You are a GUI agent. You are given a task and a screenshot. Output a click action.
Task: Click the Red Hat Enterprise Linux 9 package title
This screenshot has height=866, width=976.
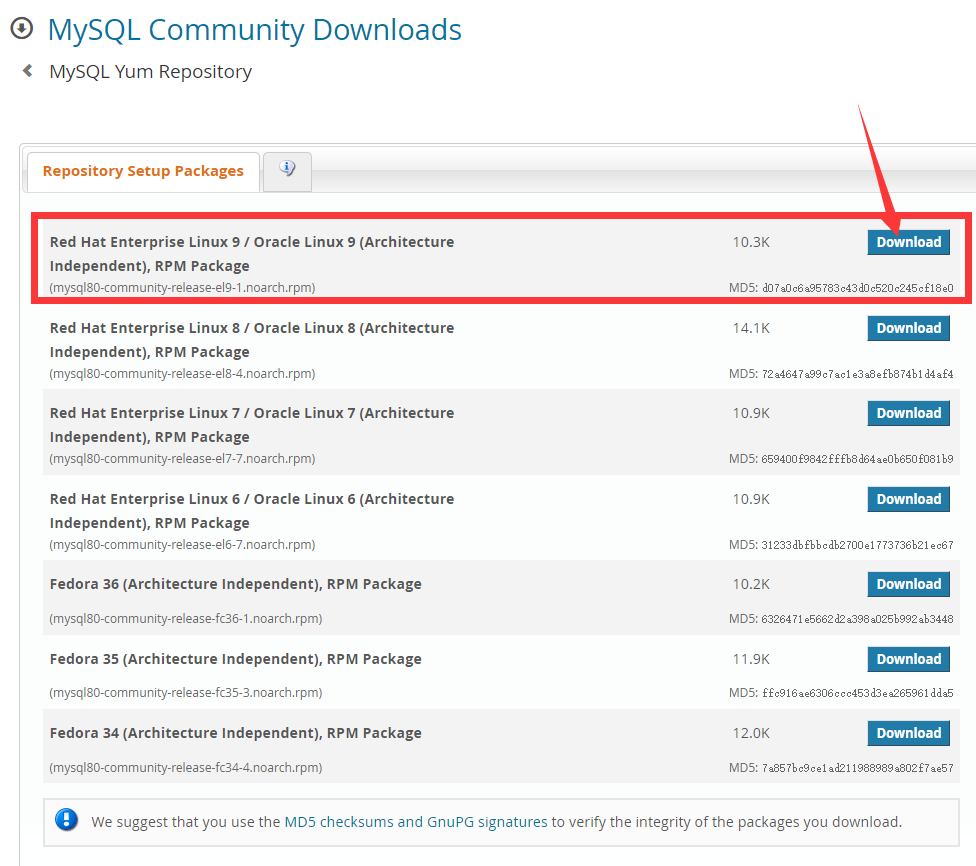[x=251, y=253]
